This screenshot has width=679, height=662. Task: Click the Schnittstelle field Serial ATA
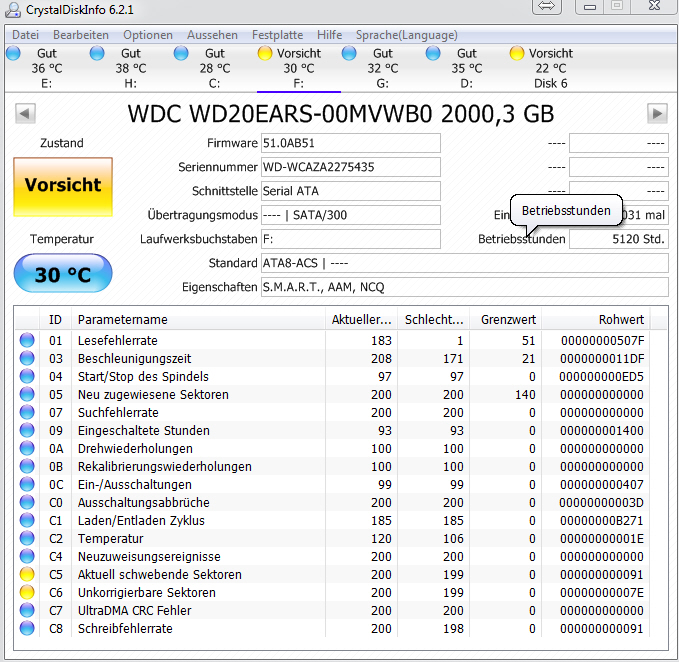click(x=351, y=191)
